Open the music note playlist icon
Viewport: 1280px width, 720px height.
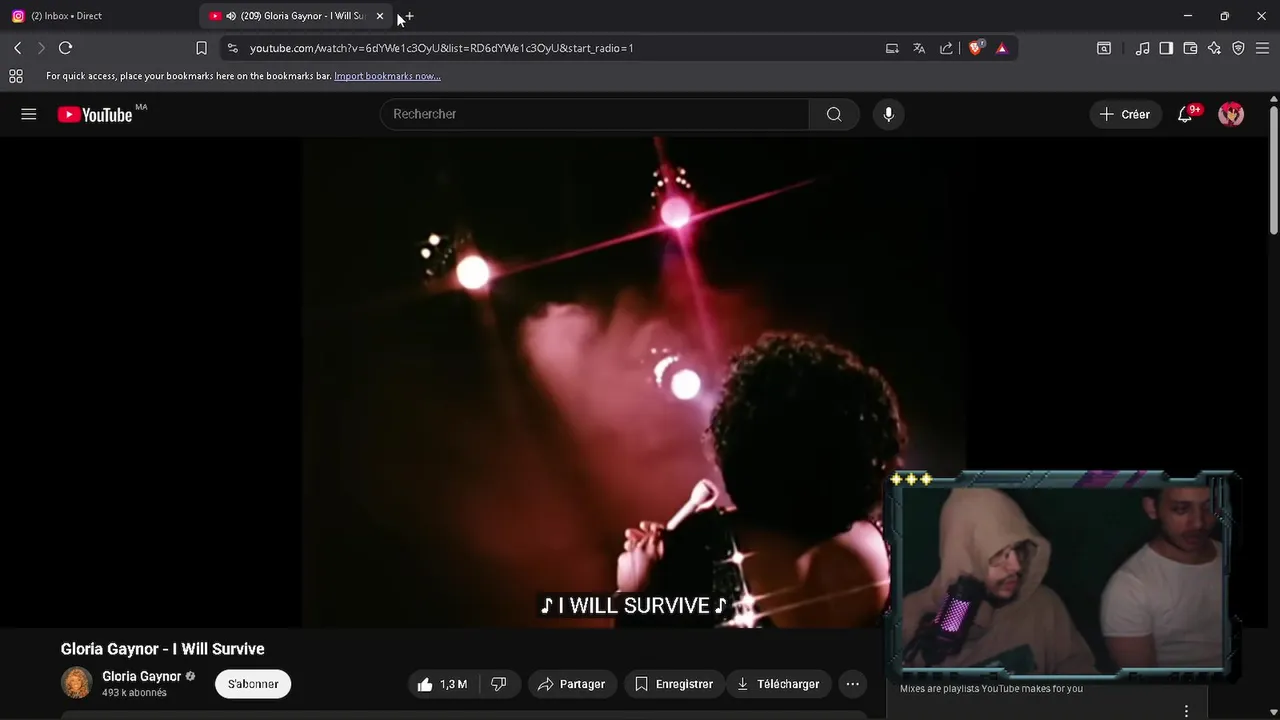coord(1142,48)
